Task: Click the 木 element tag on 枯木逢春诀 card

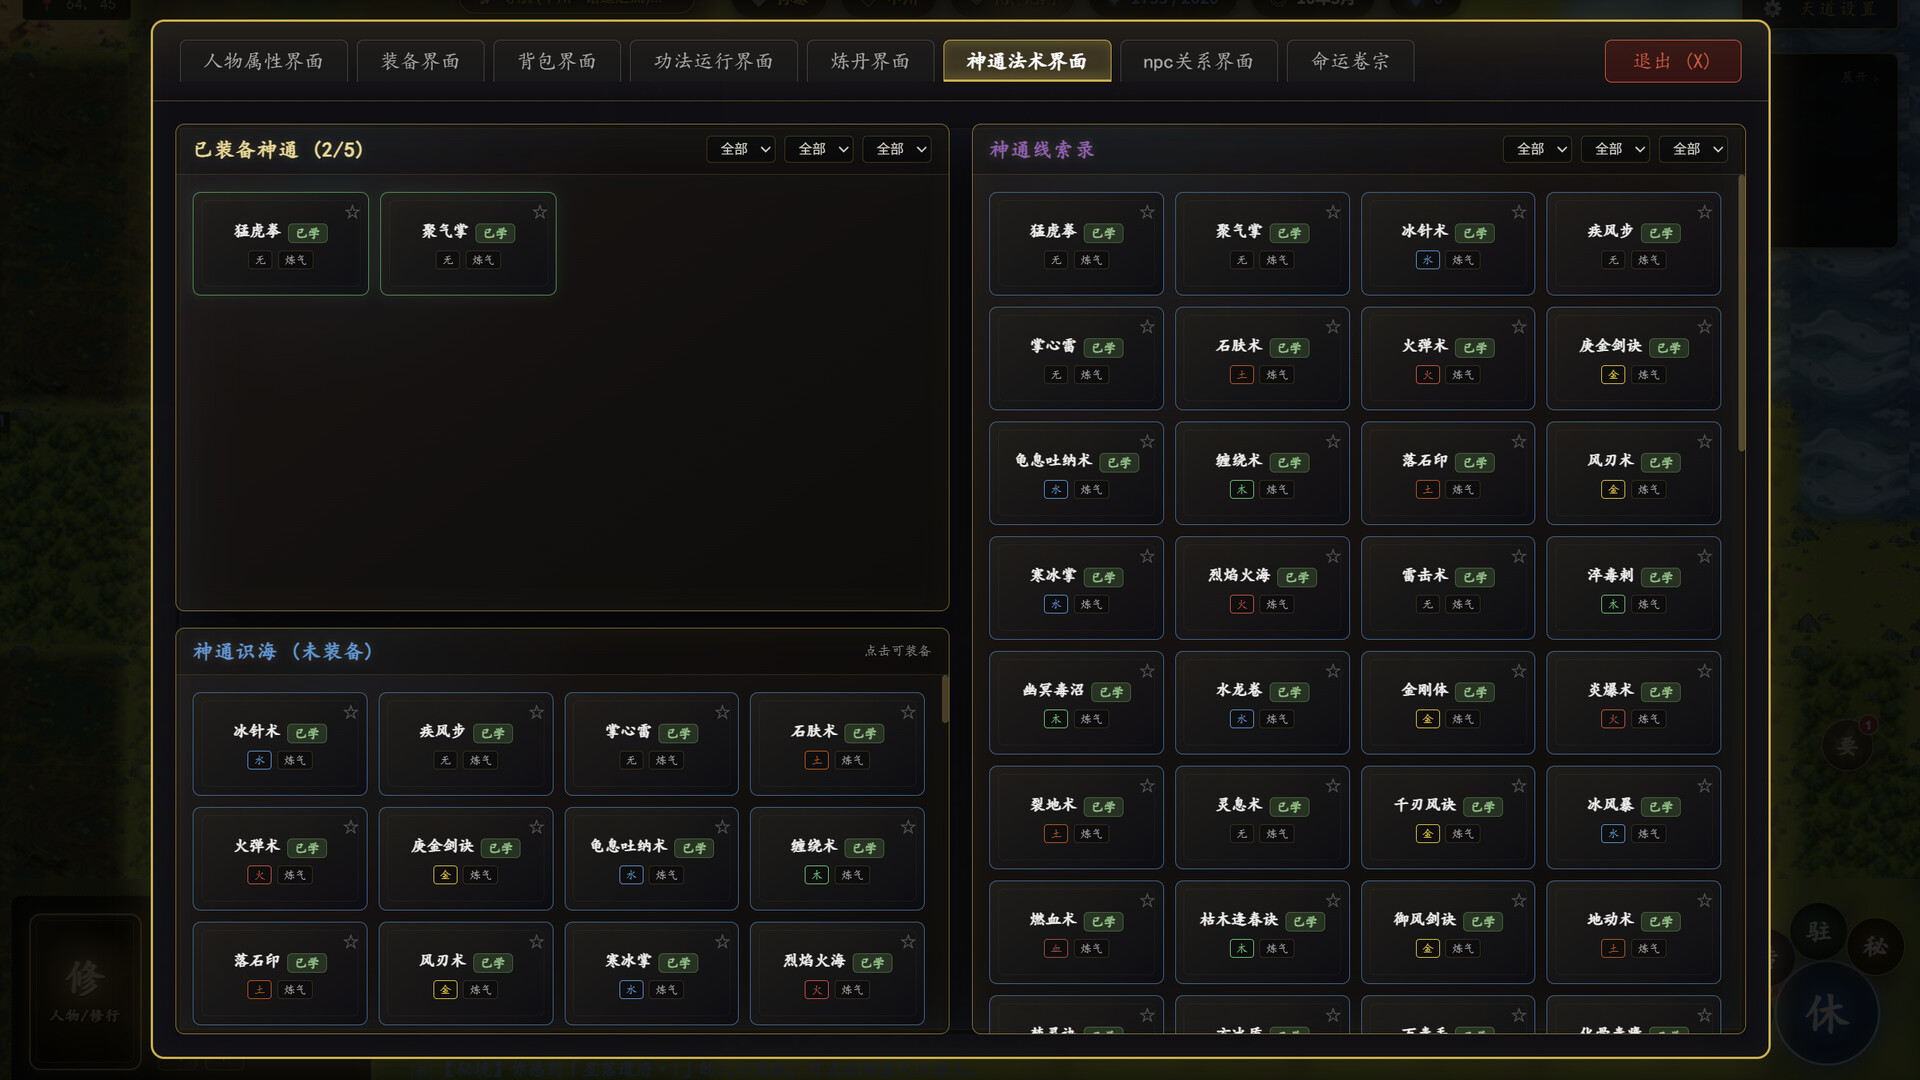Action: click(x=1241, y=949)
